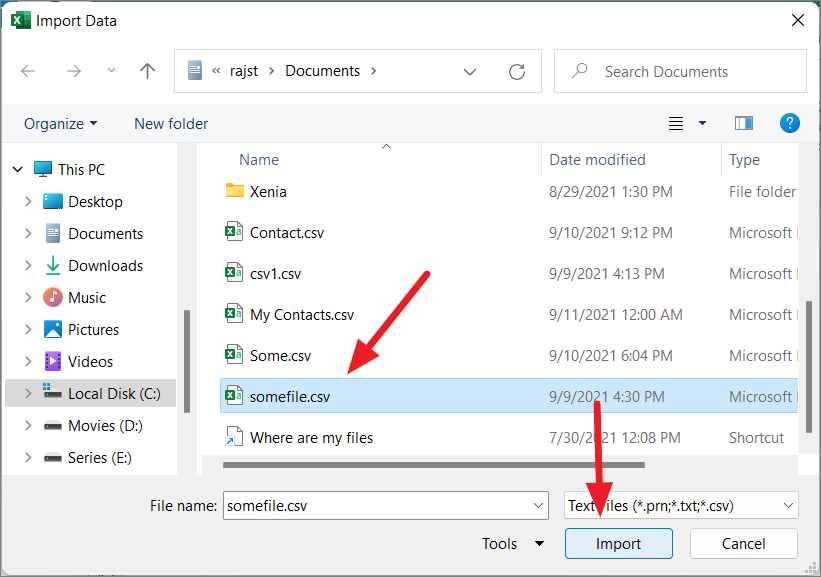This screenshot has width=821, height=577.
Task: Click the Refresh icon
Action: [517, 71]
